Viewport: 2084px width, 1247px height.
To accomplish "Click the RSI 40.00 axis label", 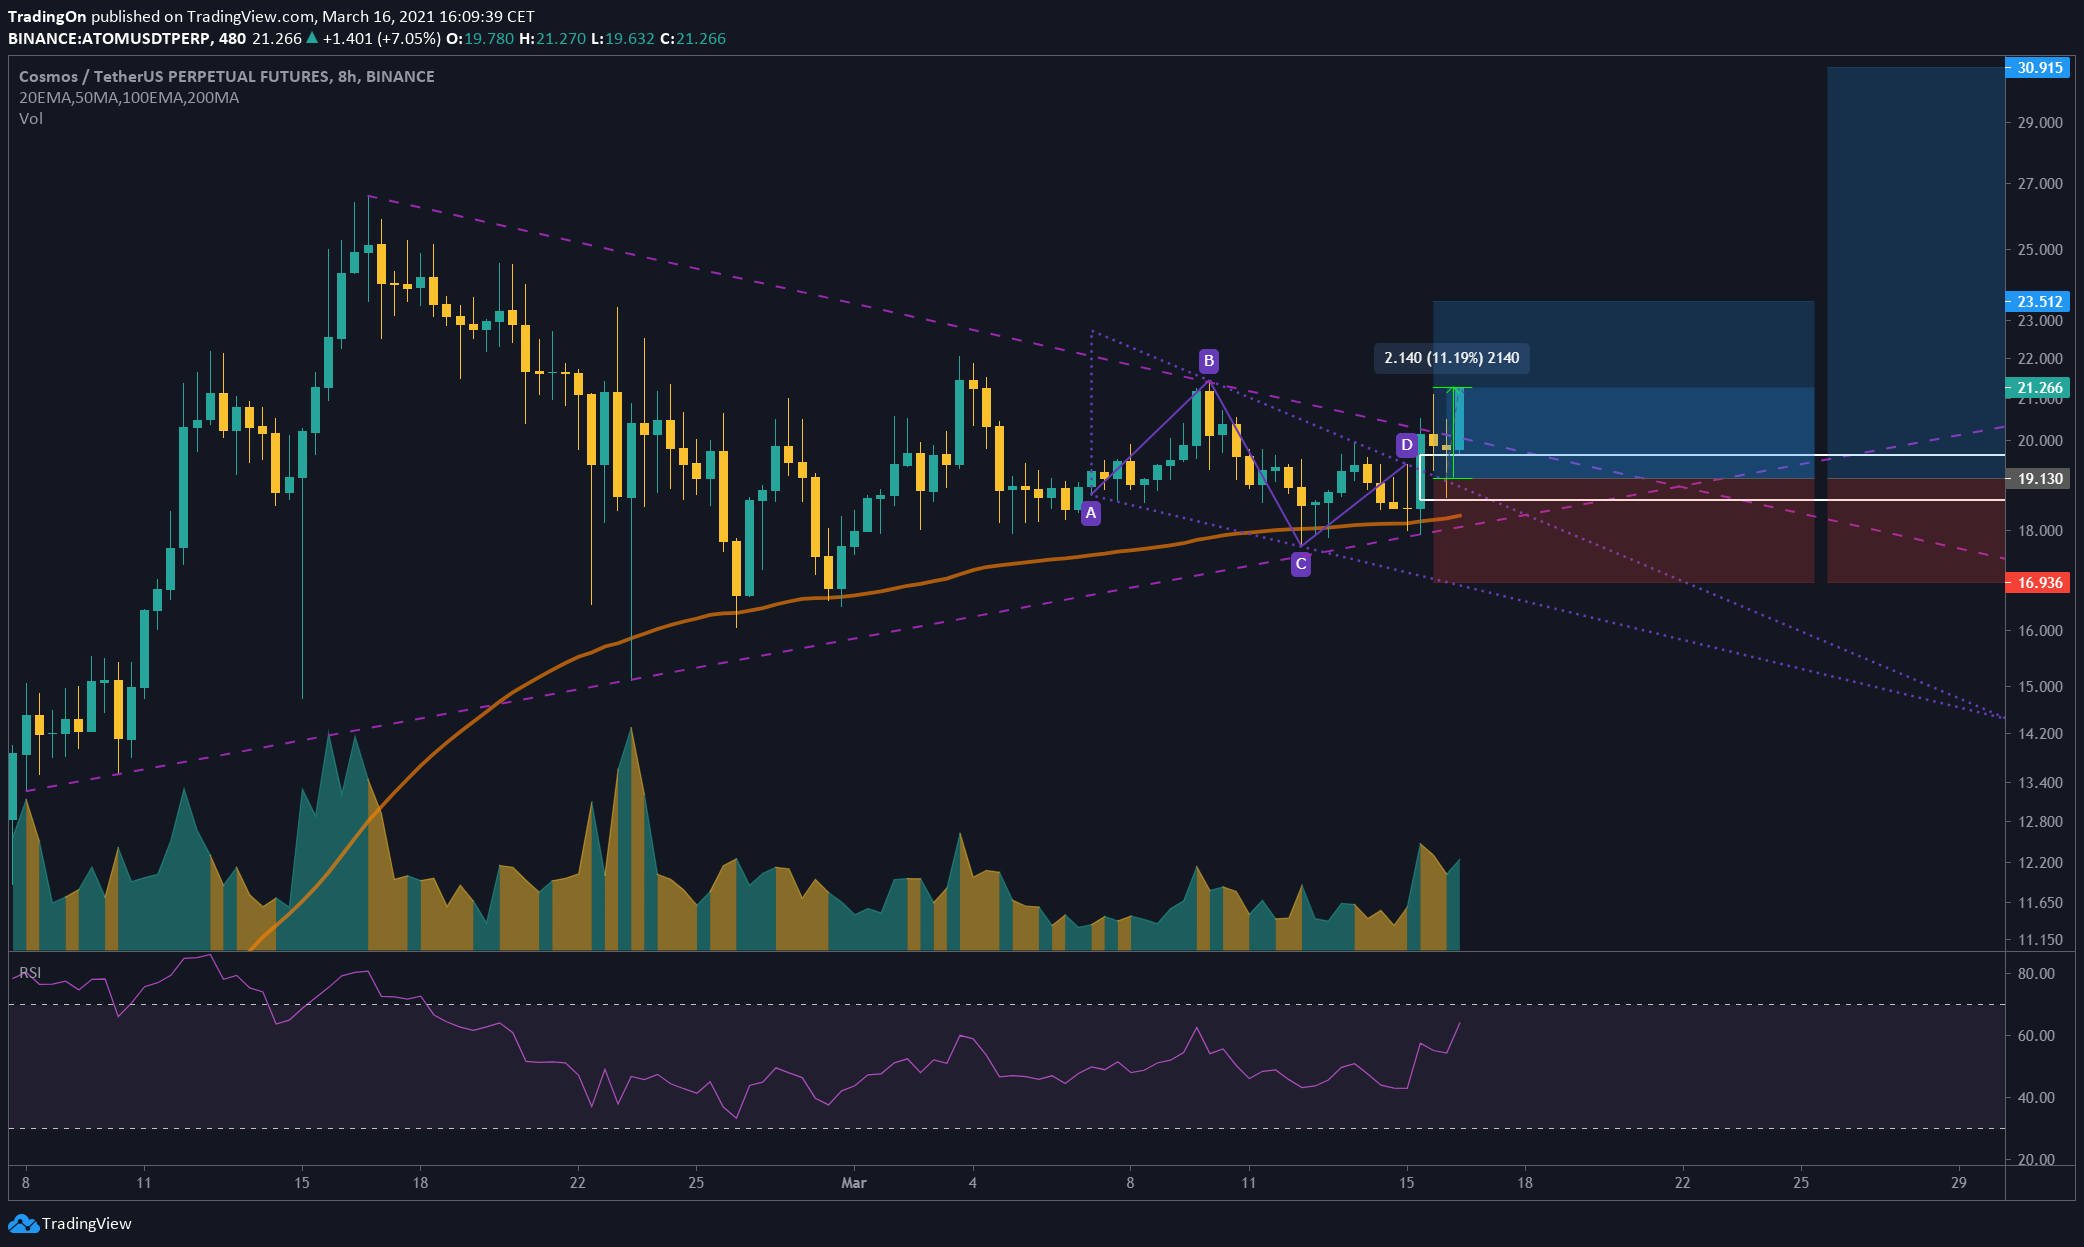I will coord(2036,1097).
